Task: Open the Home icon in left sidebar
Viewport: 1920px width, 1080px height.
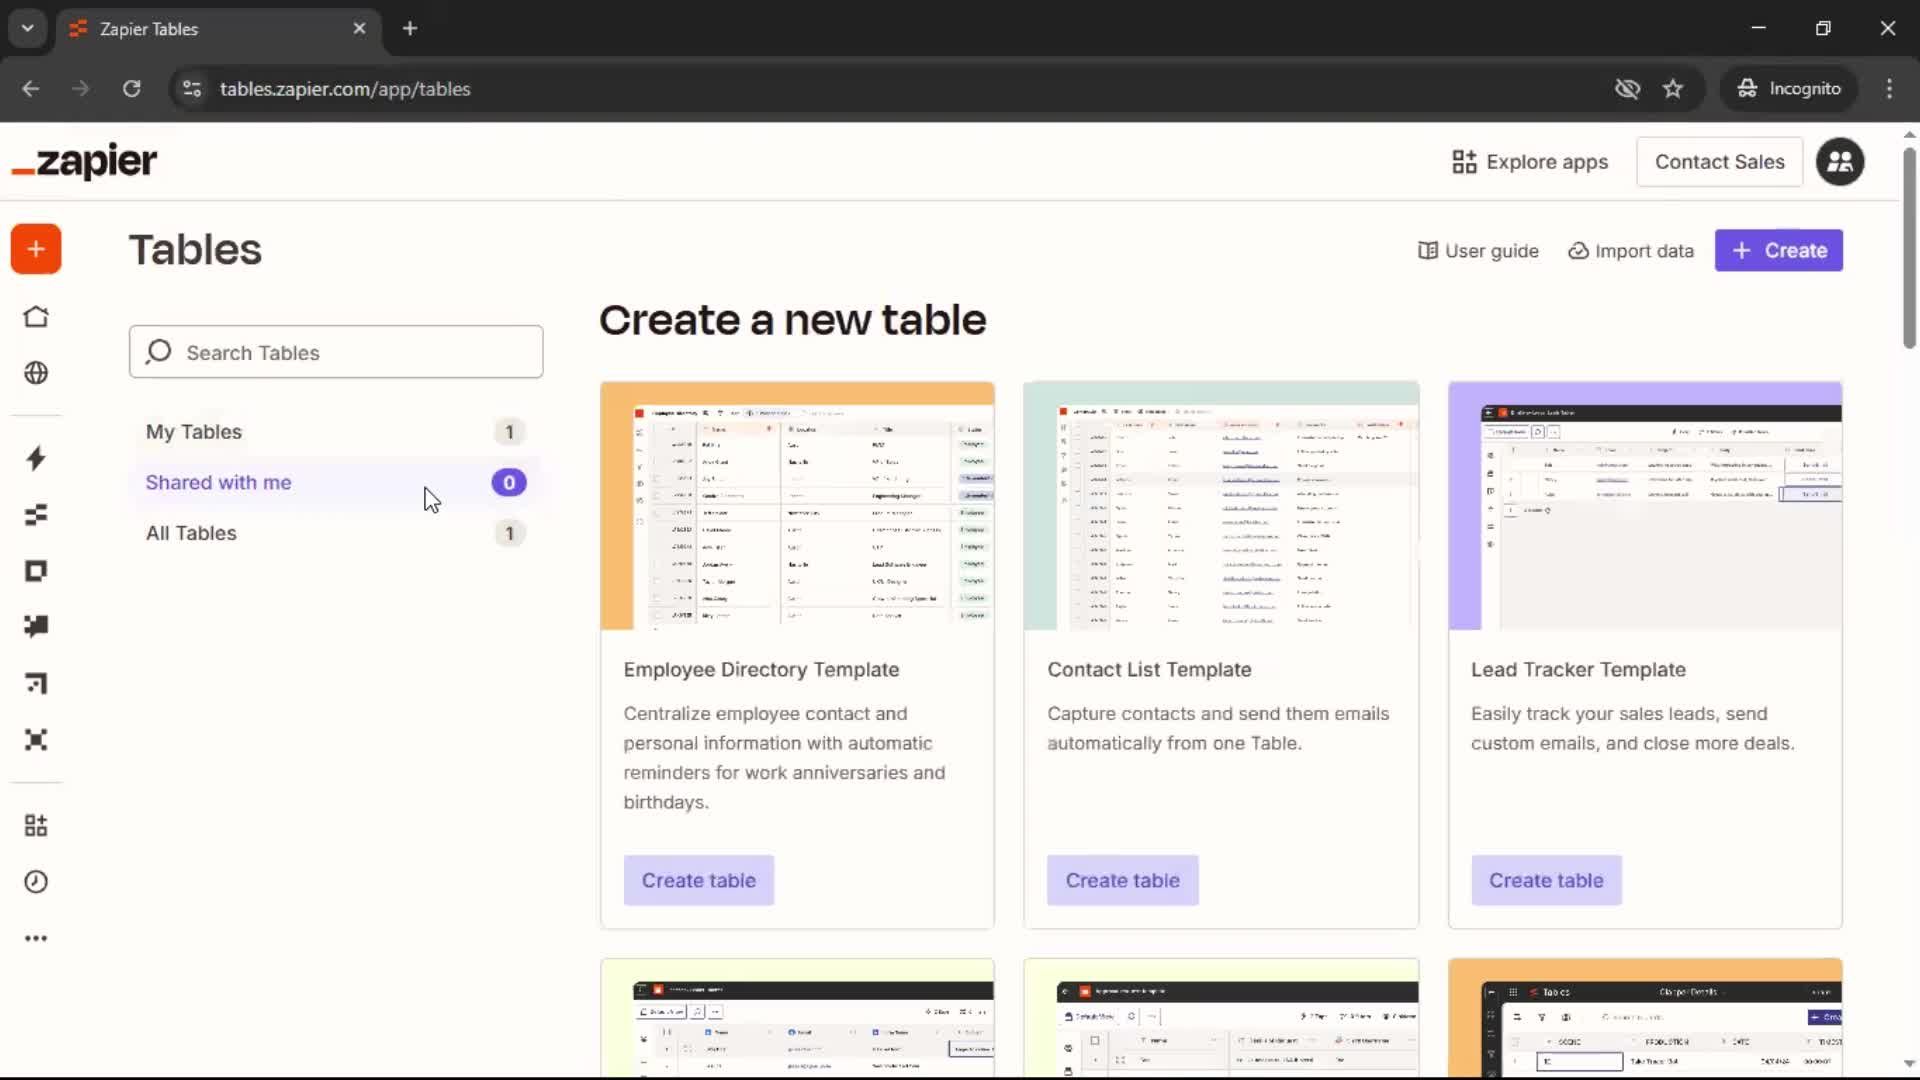Action: 36,317
